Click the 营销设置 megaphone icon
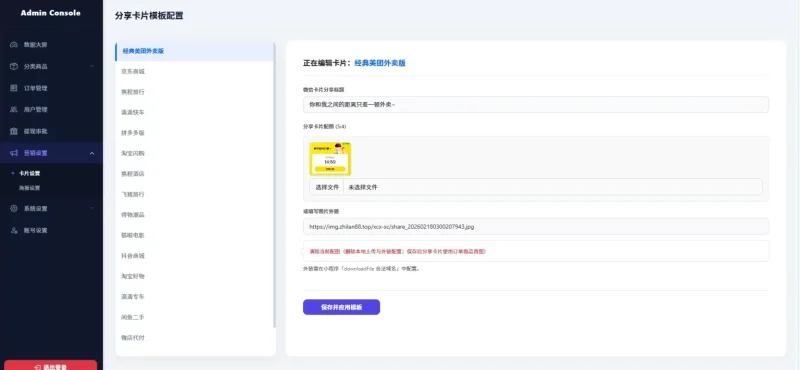This screenshot has width=800, height=370. tap(14, 153)
